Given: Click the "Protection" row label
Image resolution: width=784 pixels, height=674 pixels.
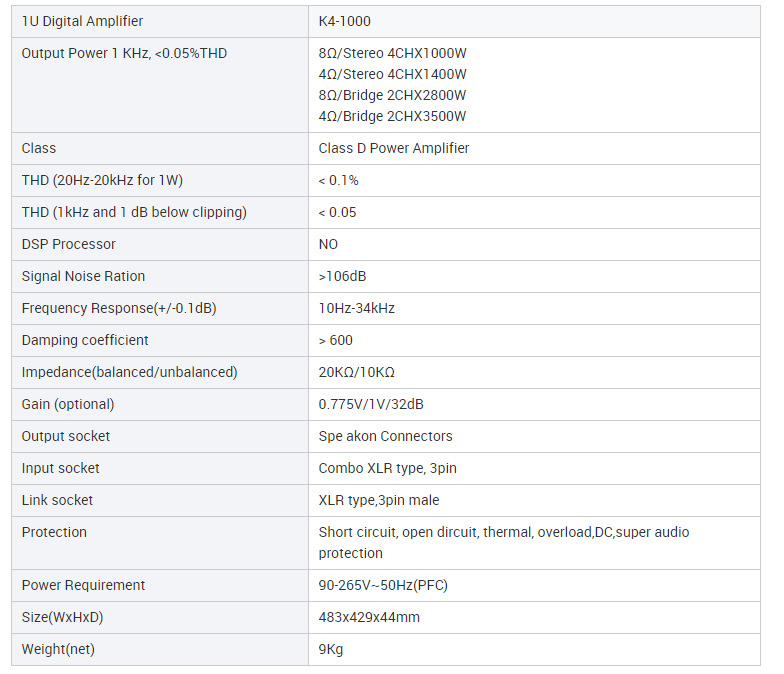Looking at the screenshot, I should pos(54,532).
